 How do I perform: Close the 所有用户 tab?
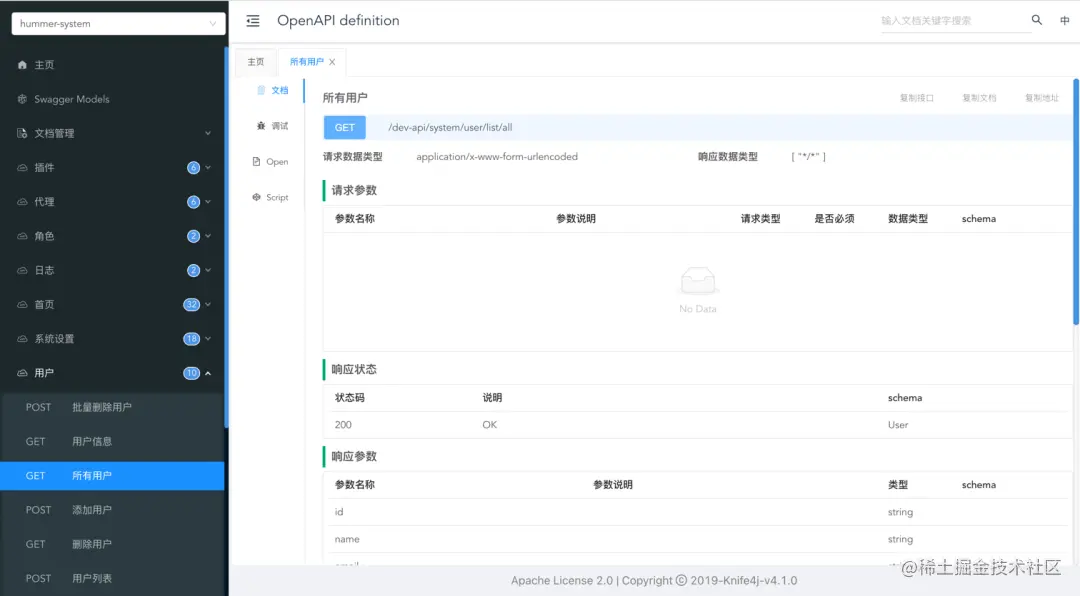tap(332, 62)
